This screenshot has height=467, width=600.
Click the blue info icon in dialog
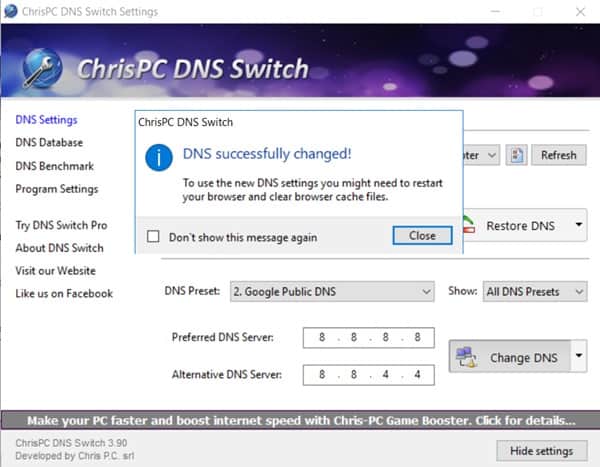click(159, 157)
